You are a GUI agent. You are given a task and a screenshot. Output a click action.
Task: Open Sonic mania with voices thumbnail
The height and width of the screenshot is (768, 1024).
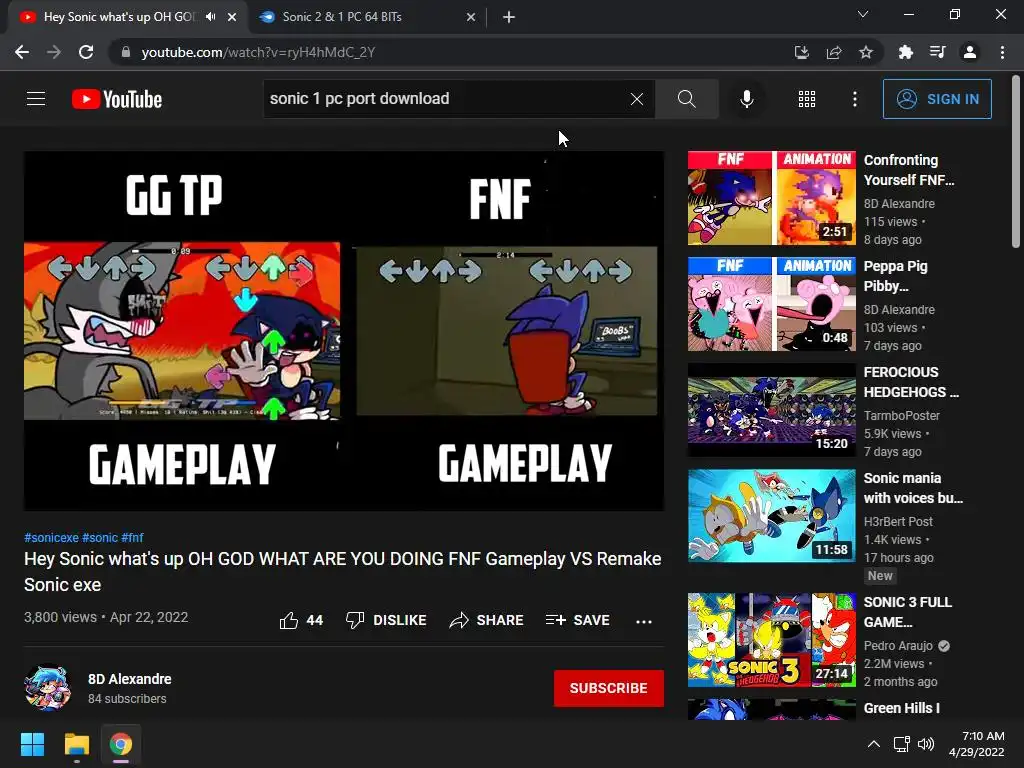click(771, 515)
